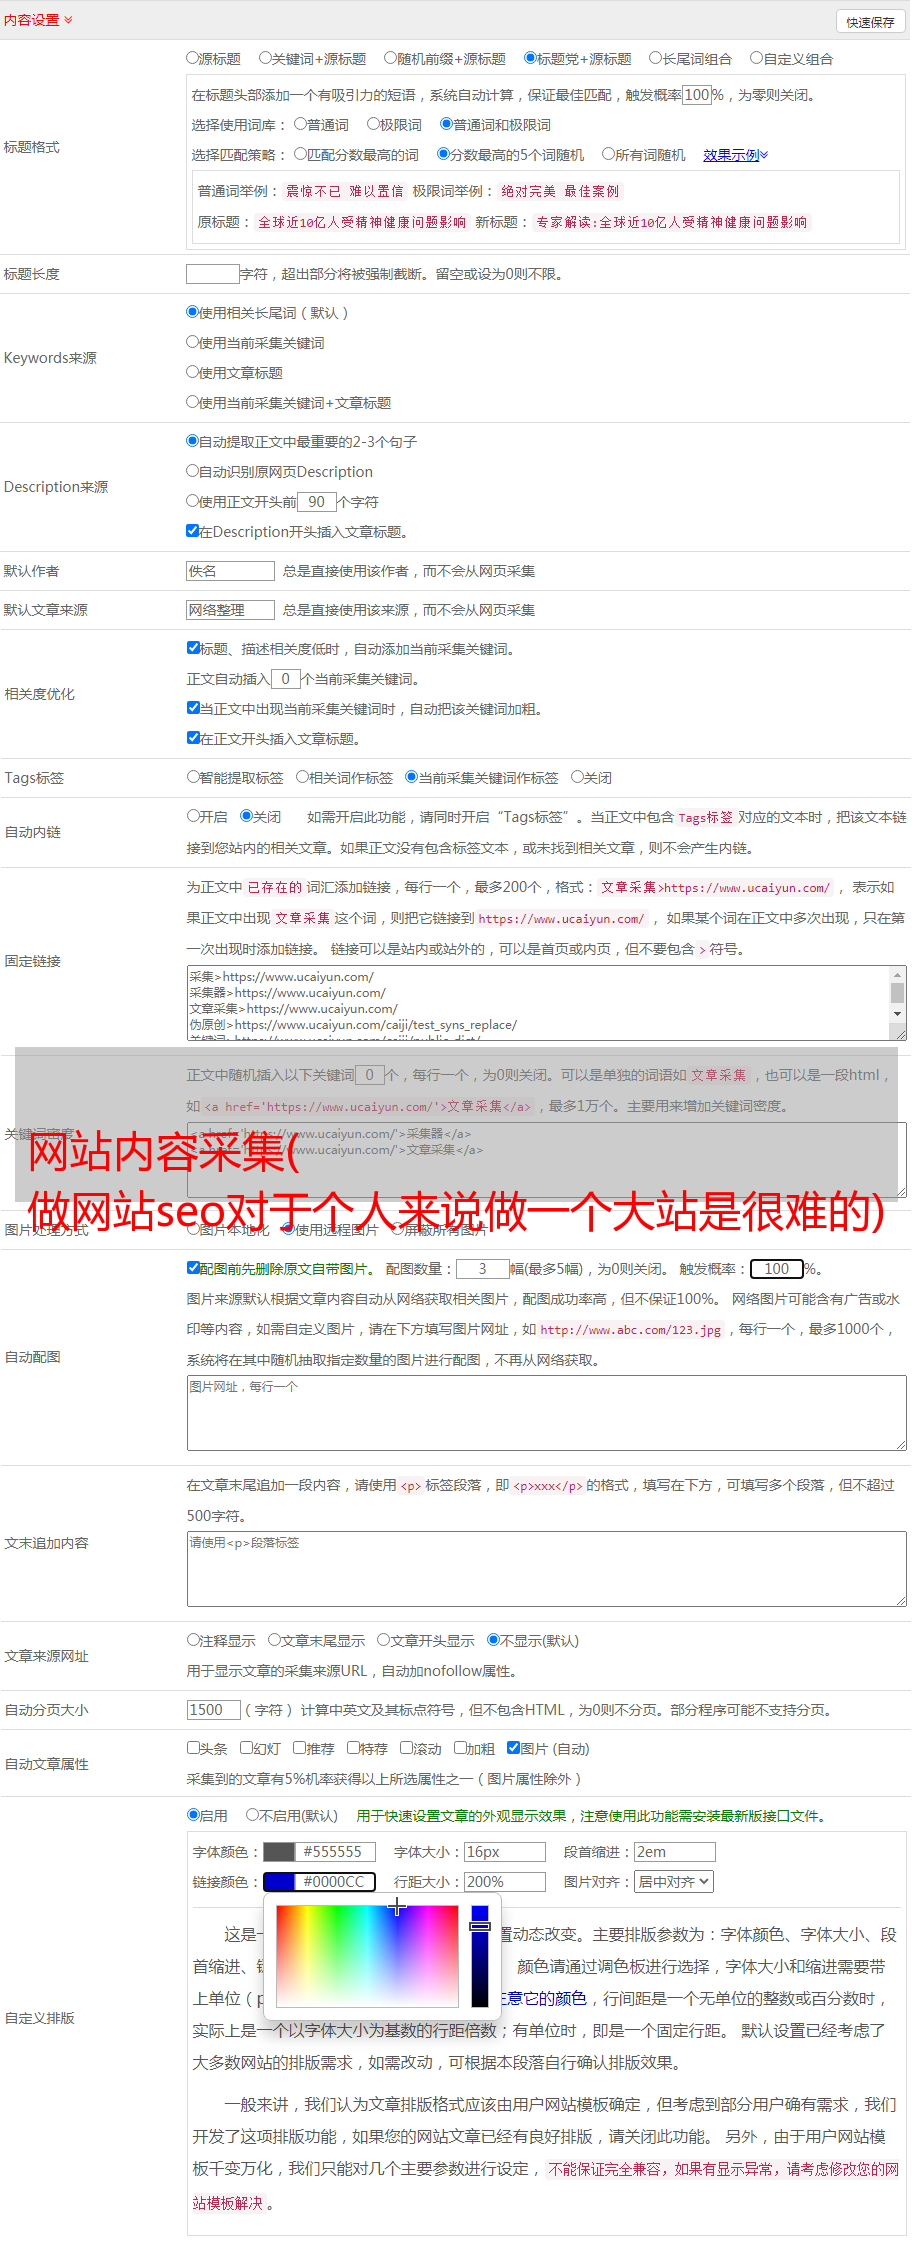Check the 滚动 article attribute
The height and width of the screenshot is (2249, 912).
click(407, 1748)
